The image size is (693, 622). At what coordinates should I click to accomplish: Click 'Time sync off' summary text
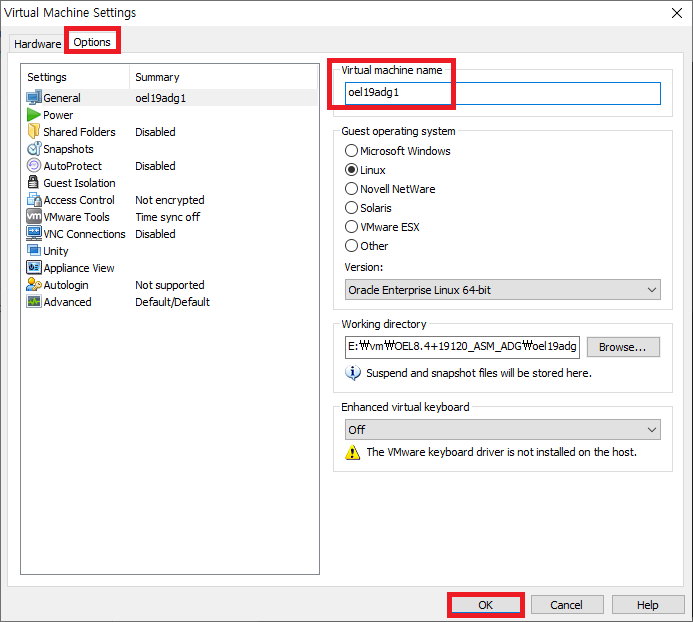pos(168,217)
